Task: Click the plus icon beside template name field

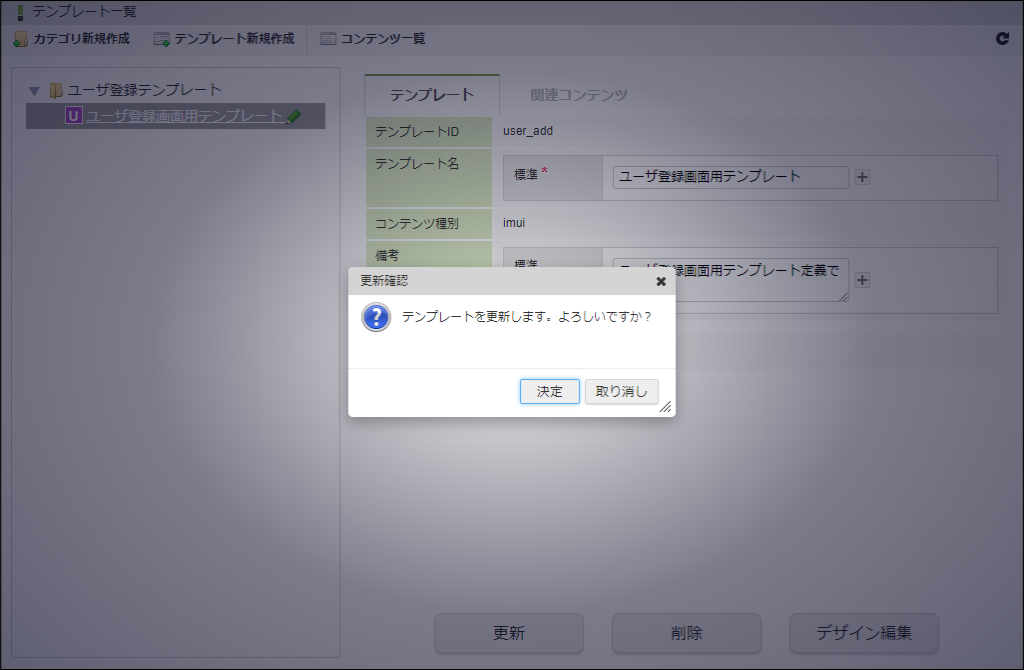Action: point(862,177)
